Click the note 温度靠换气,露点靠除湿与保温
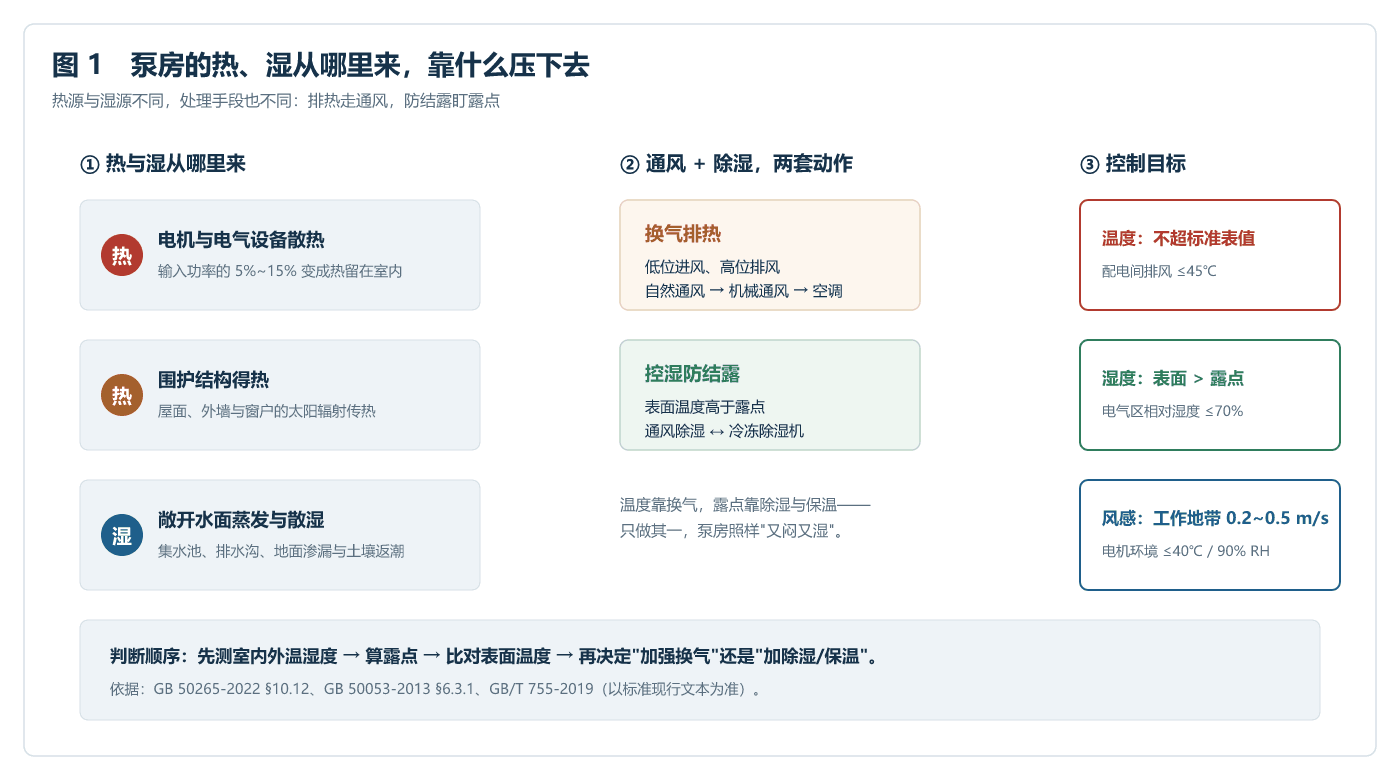The image size is (1400, 780). [745, 505]
